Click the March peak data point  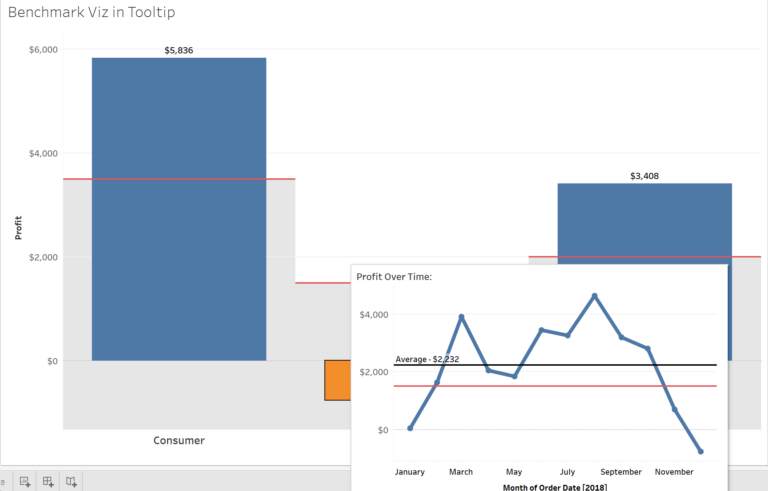coord(461,317)
